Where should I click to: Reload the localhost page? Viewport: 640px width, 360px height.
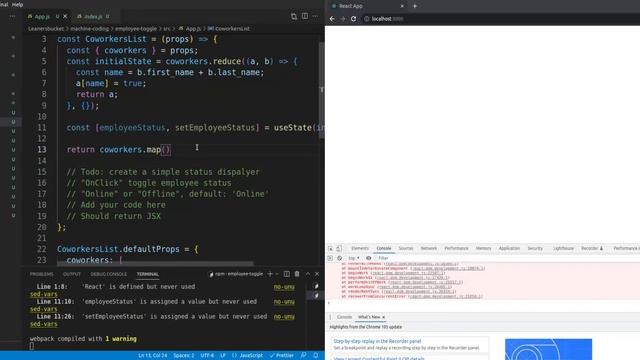[353, 19]
